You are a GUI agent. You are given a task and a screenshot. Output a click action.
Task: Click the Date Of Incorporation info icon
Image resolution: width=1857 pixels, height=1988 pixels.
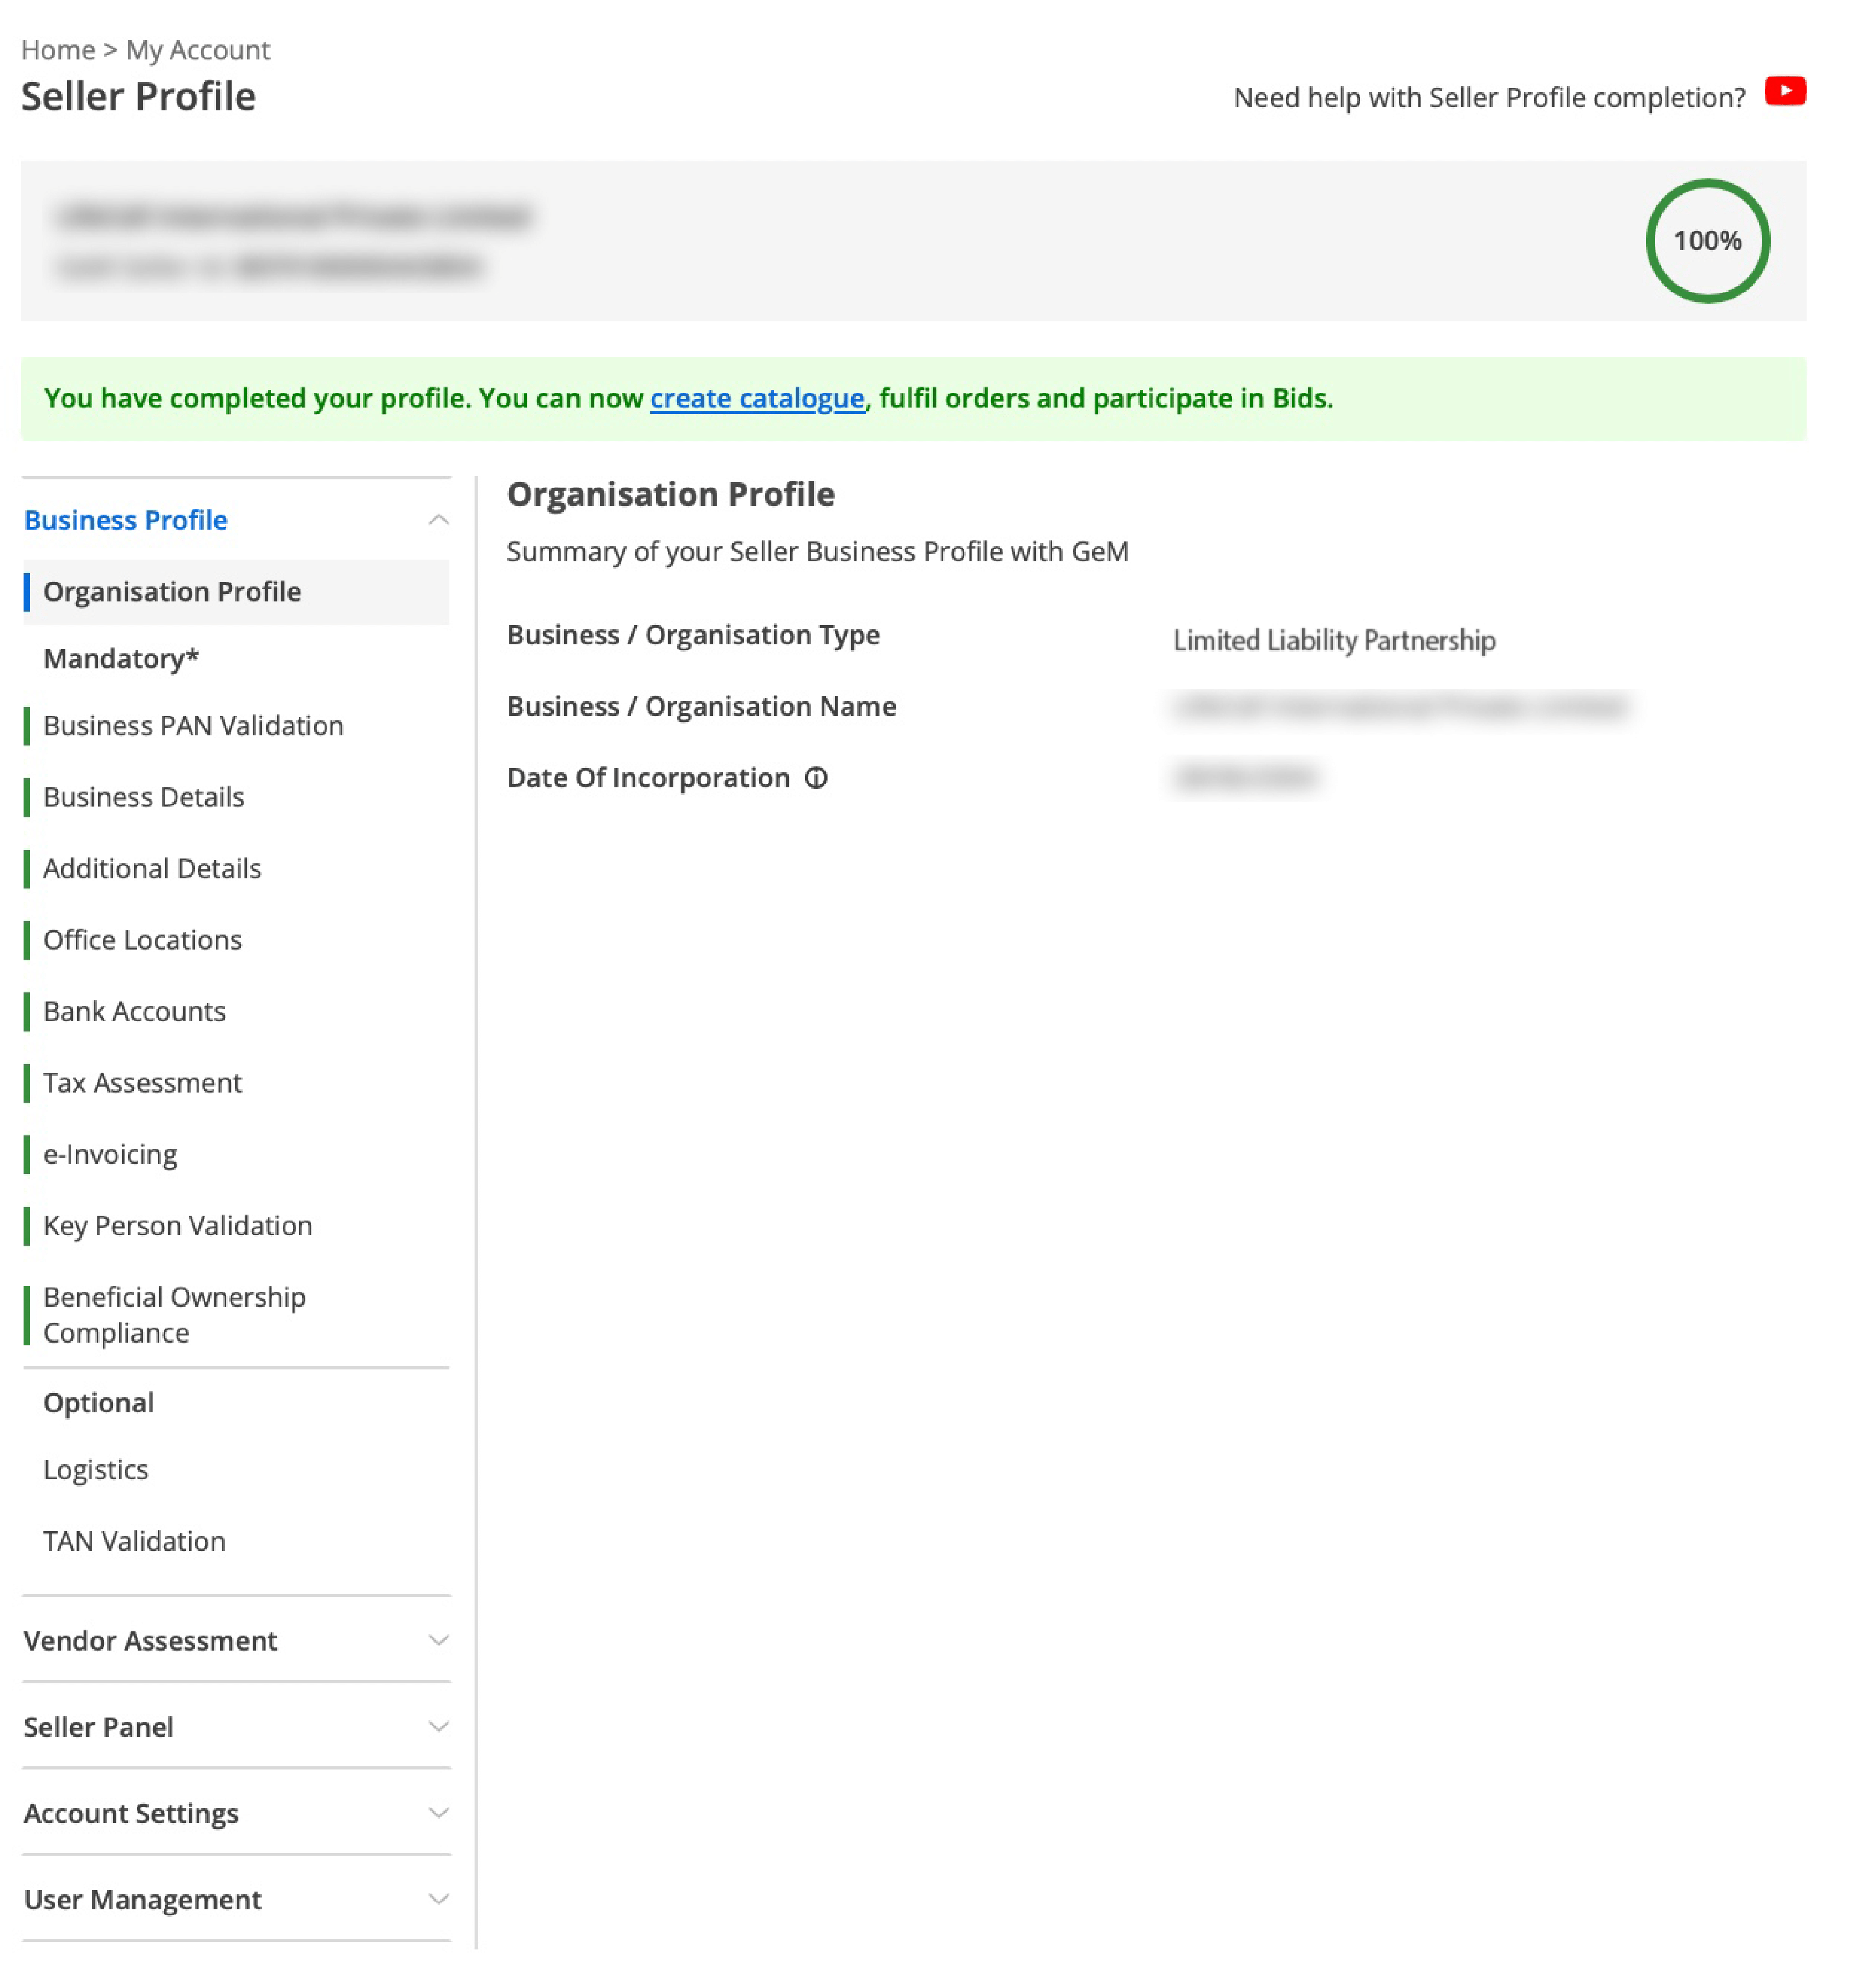coord(816,778)
